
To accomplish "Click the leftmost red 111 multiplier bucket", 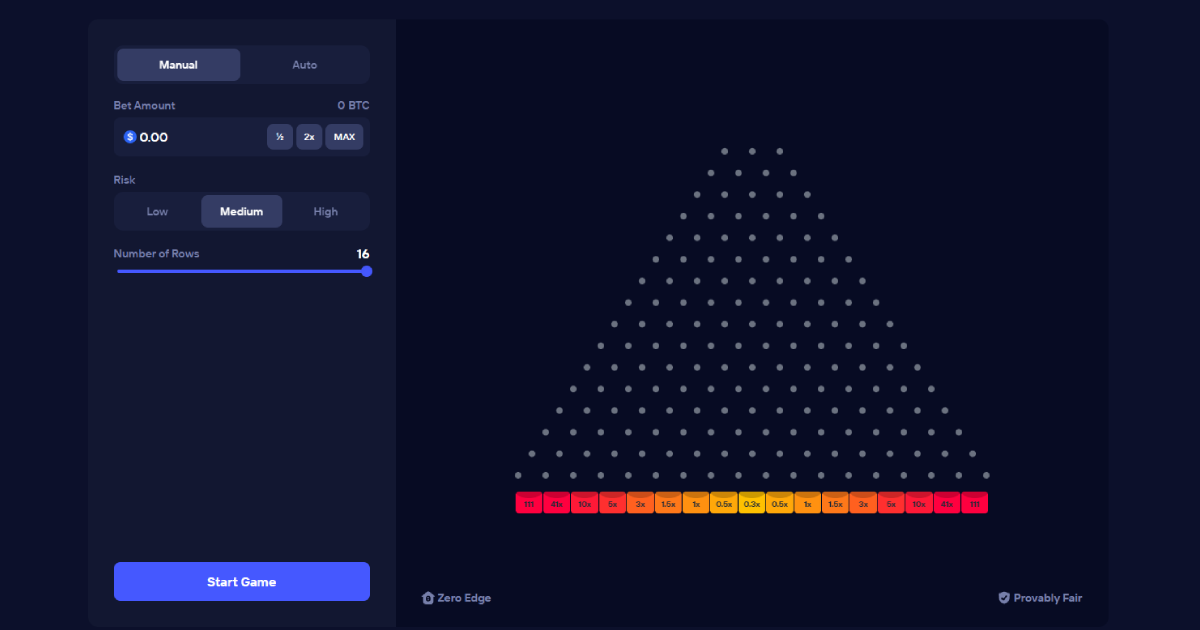I will pos(529,503).
